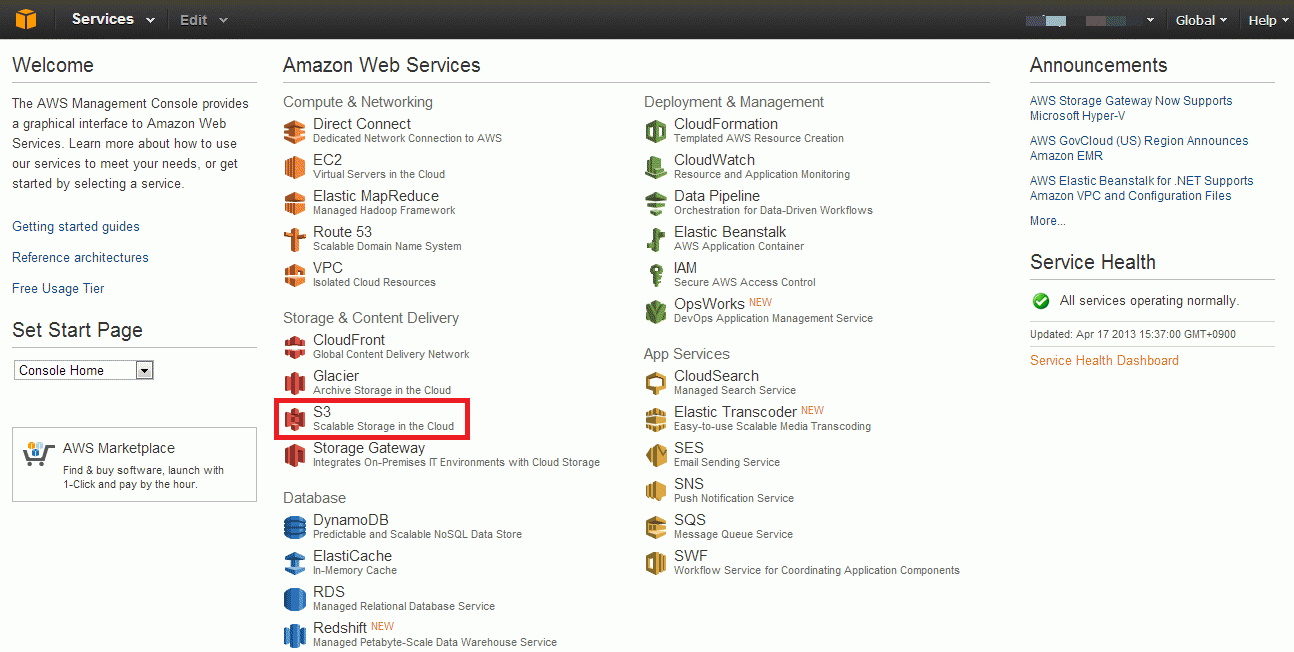Click the IAM key icon
The height and width of the screenshot is (652, 1294).
tap(655, 275)
